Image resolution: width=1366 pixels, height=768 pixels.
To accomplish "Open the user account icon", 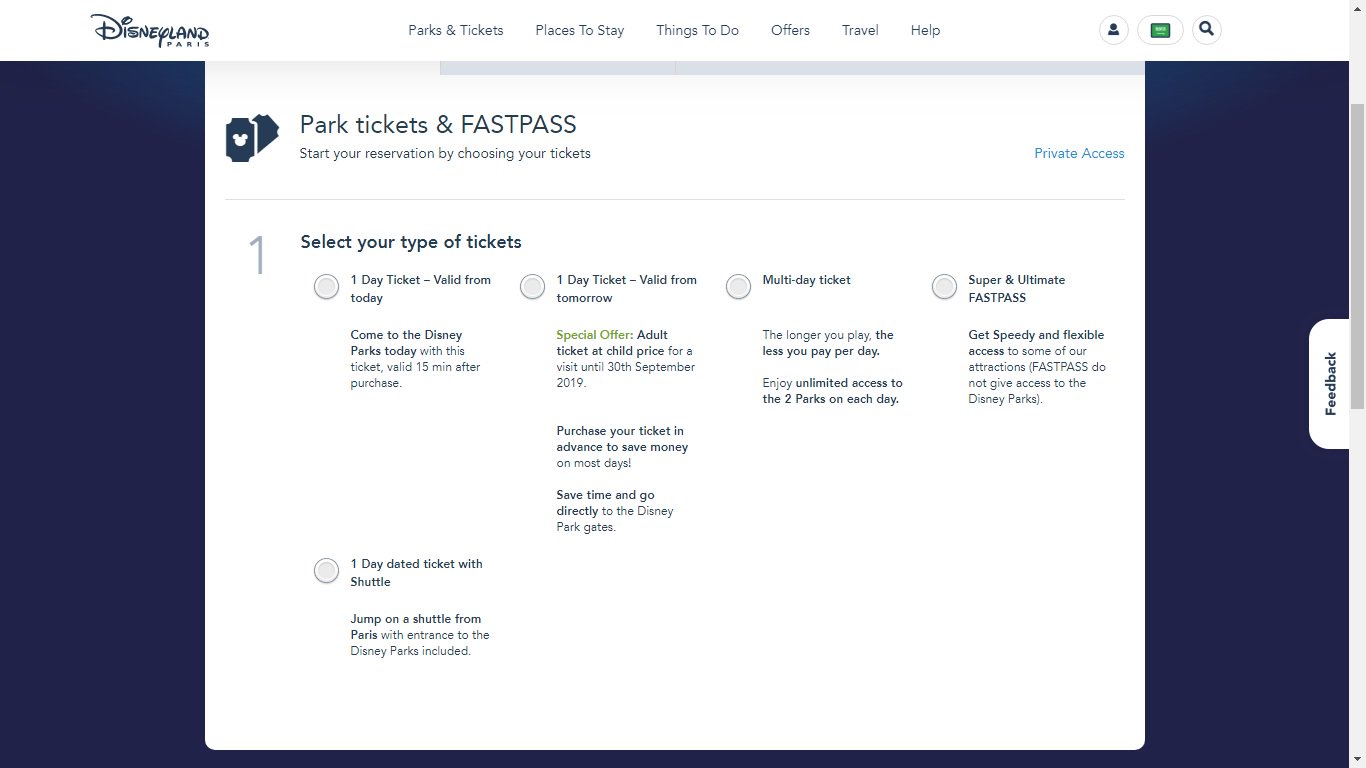I will click(1113, 30).
